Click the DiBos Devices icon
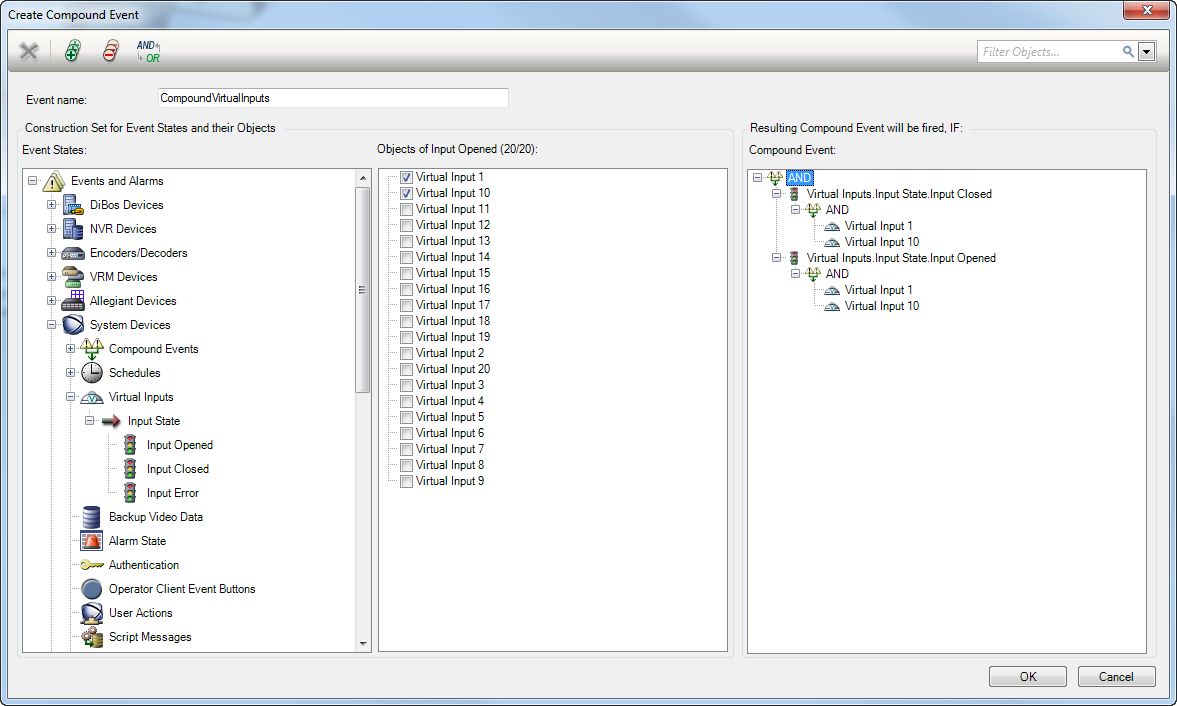Image resolution: width=1177 pixels, height=706 pixels. 73,205
